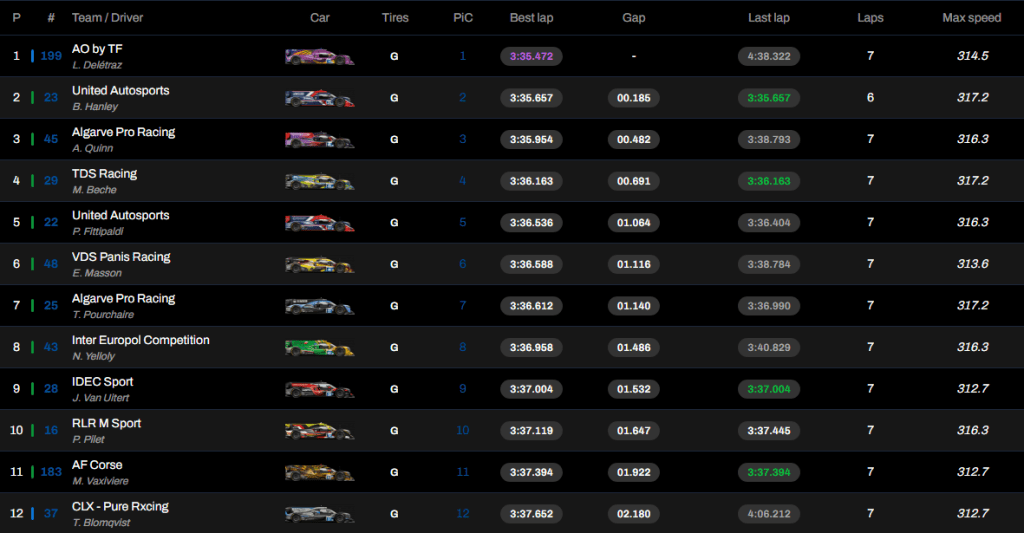Select driver L. Delétraz

click(97, 65)
